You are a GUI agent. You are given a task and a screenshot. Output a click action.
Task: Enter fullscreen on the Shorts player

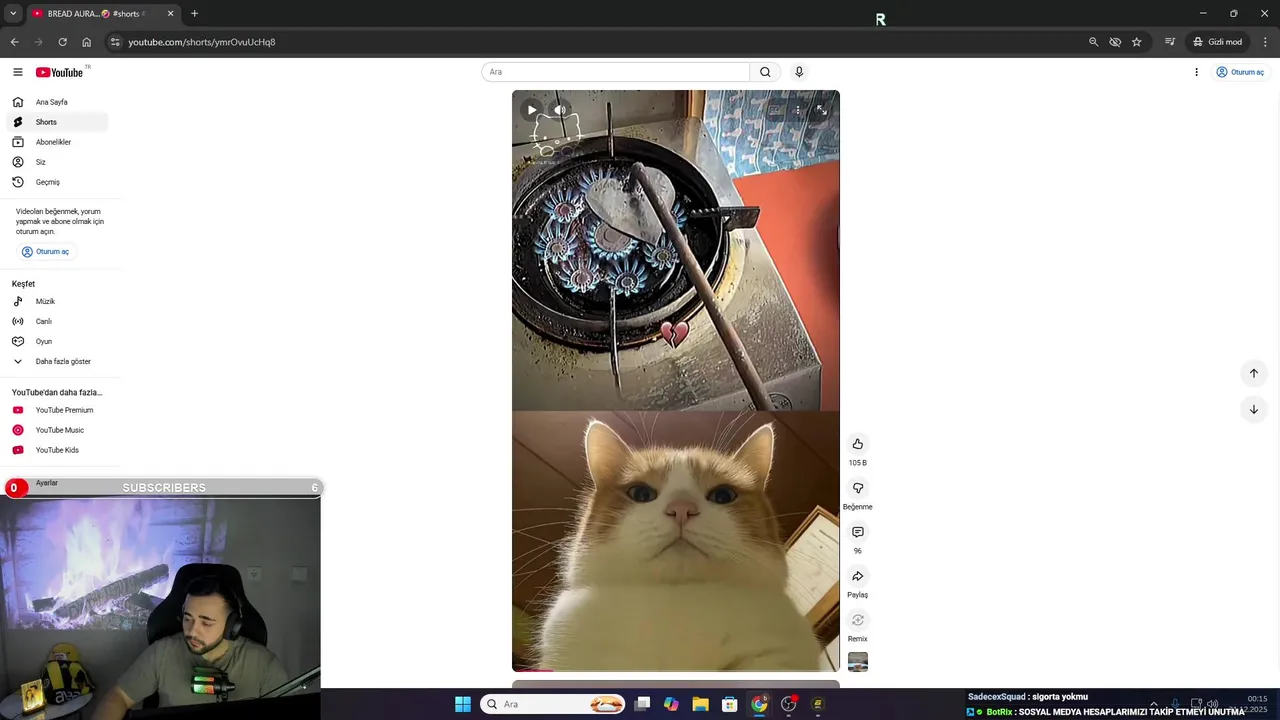[x=821, y=110]
